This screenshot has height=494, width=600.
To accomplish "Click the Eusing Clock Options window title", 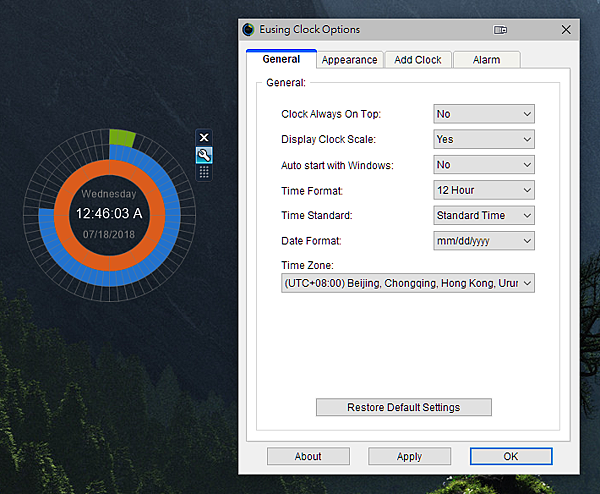I will coord(310,29).
